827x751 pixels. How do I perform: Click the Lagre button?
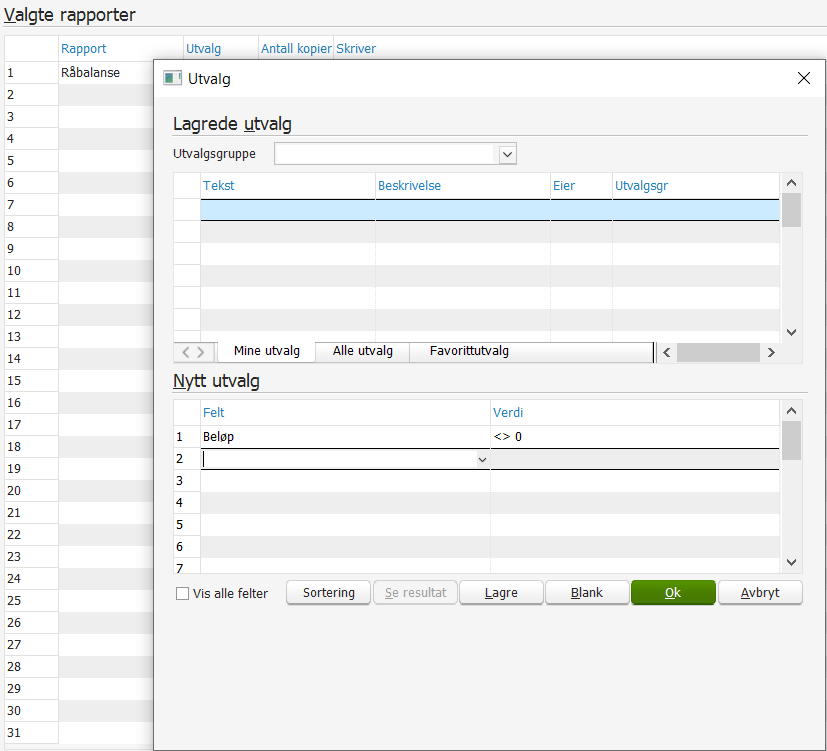pos(501,593)
